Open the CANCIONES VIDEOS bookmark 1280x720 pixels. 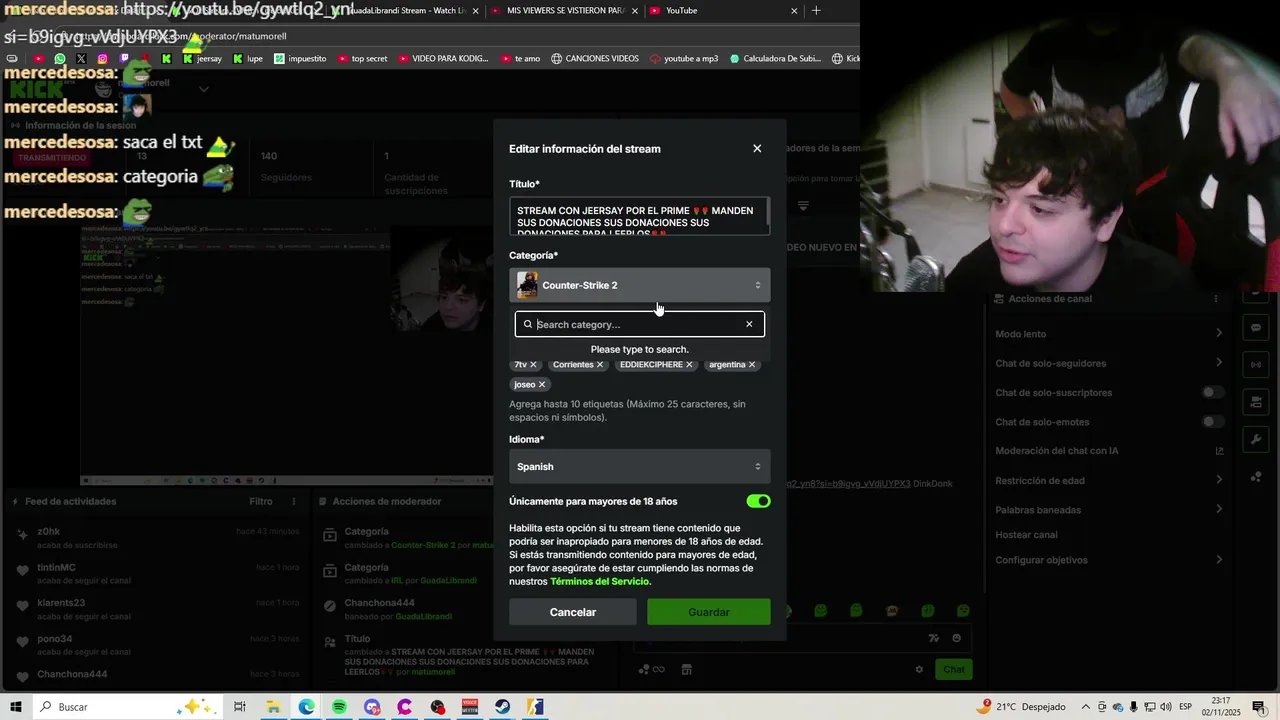pos(595,59)
